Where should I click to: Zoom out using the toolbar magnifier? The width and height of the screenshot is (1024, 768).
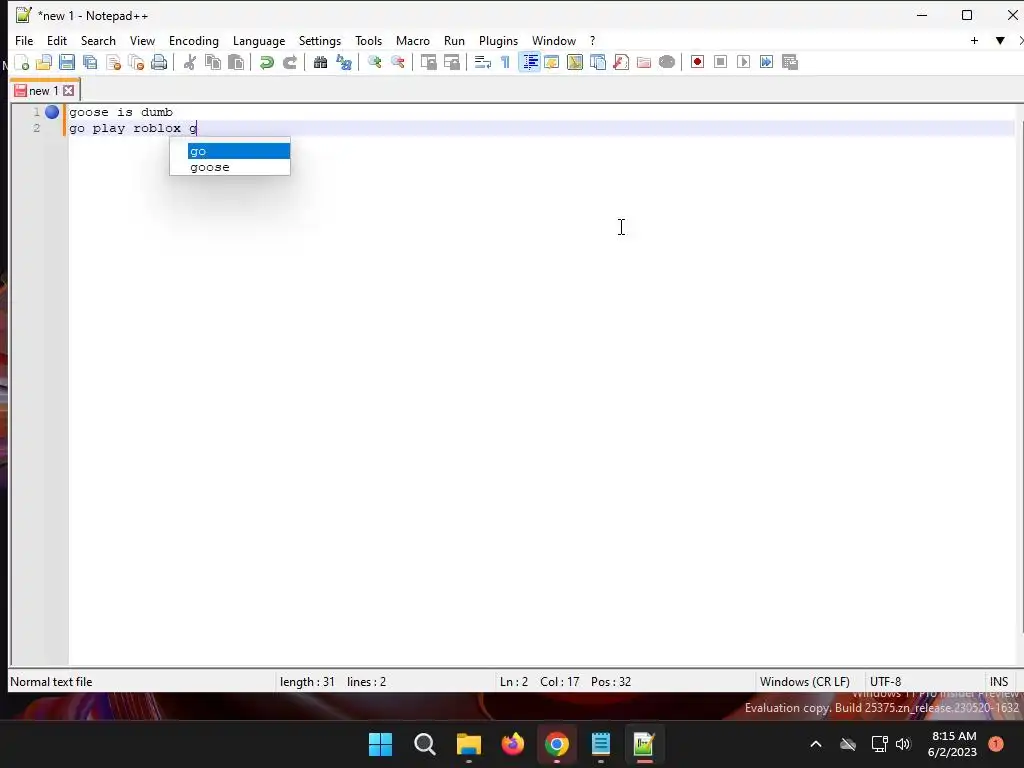397,62
